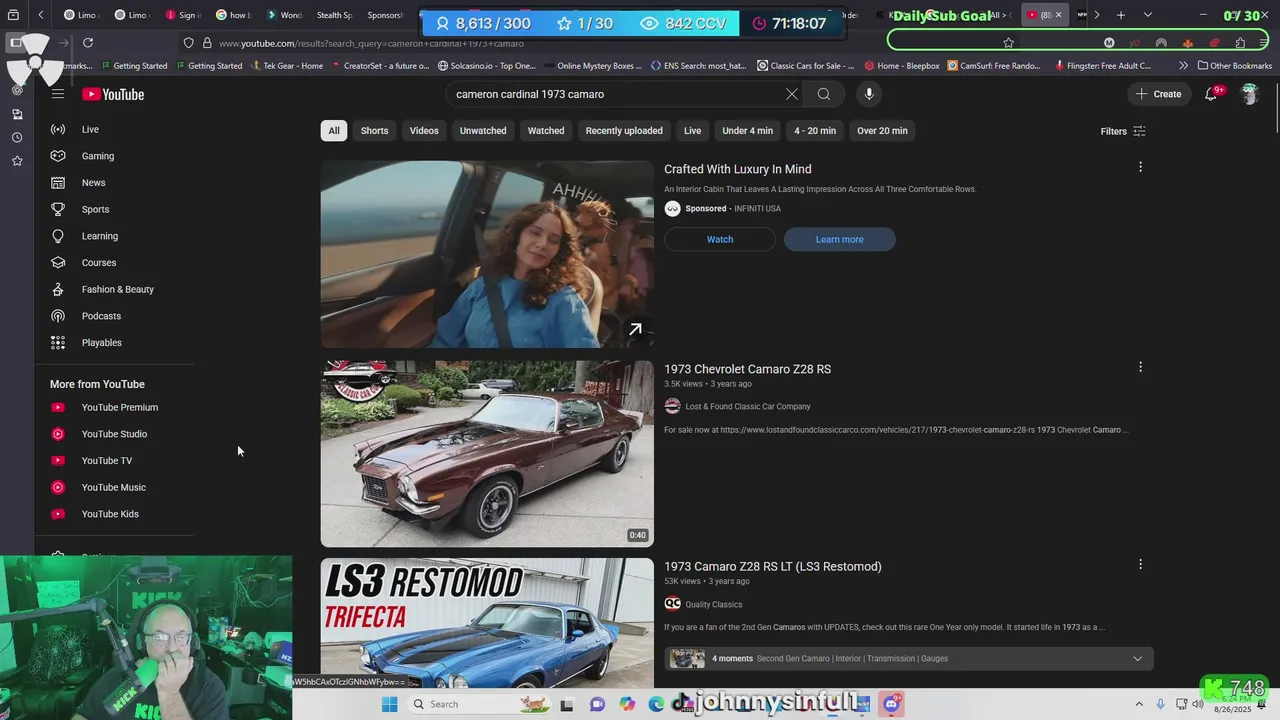1280x720 pixels.
Task: Select the Recently uploaded chip
Action: point(624,131)
